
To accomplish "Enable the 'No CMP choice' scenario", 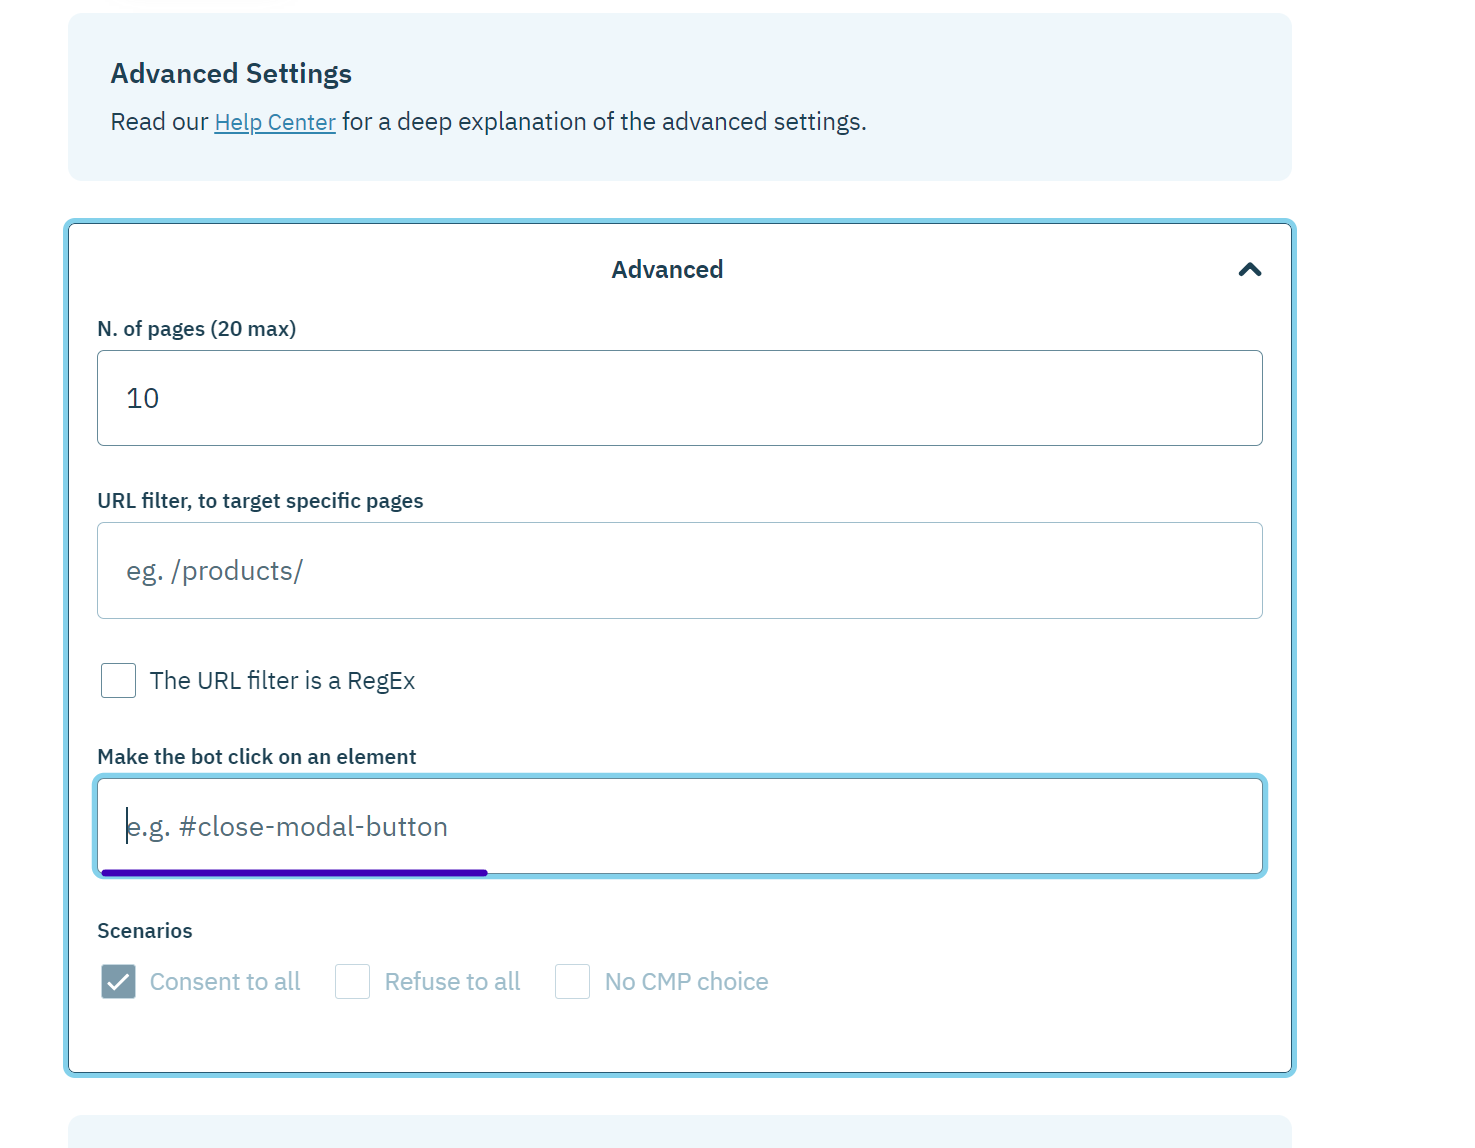I will click(572, 981).
